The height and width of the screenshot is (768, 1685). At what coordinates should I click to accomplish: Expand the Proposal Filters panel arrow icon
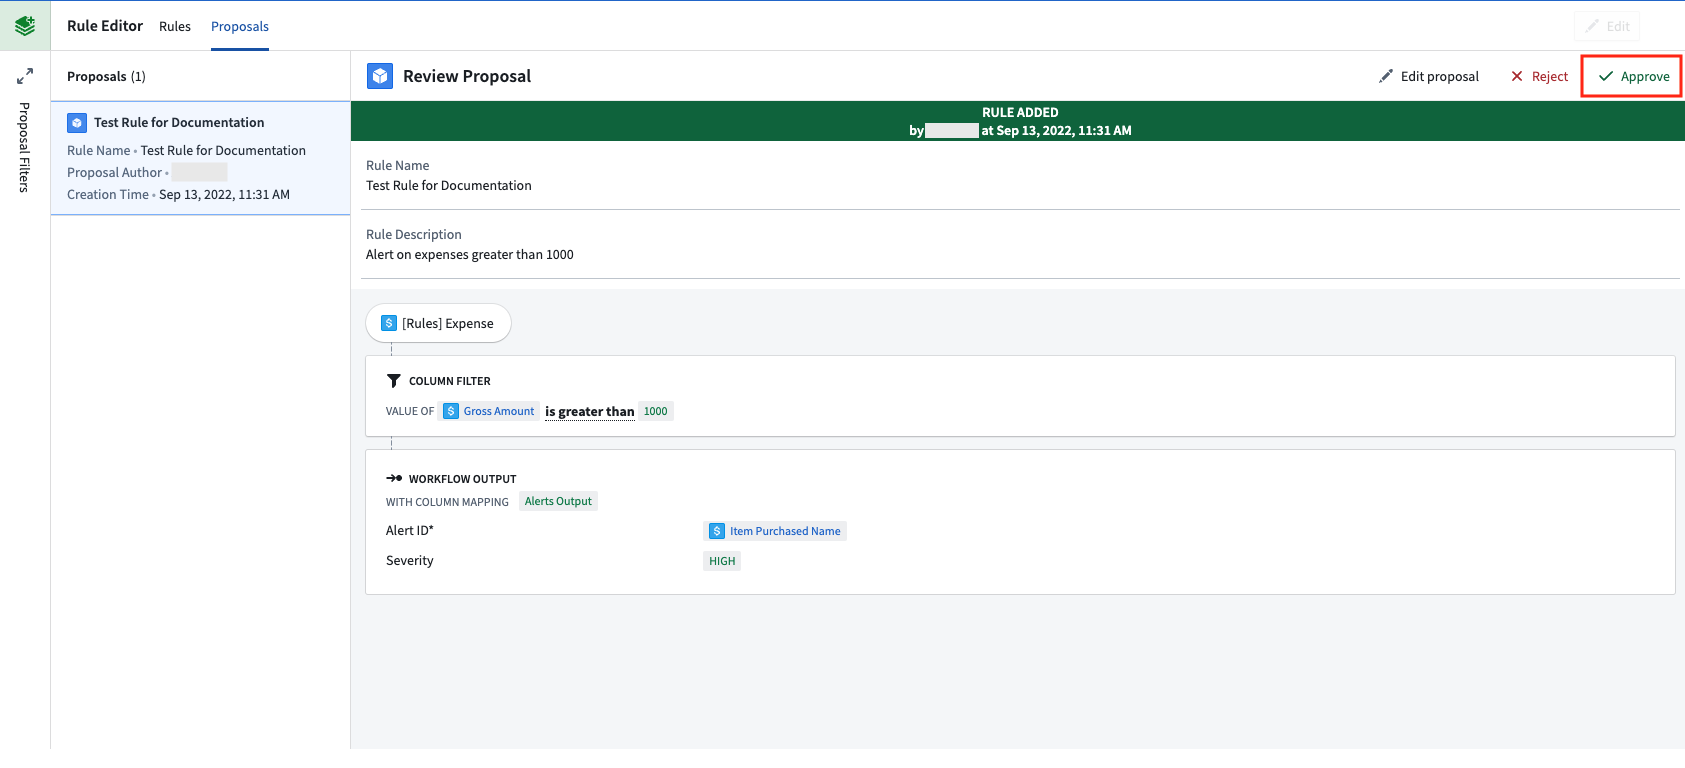(25, 76)
